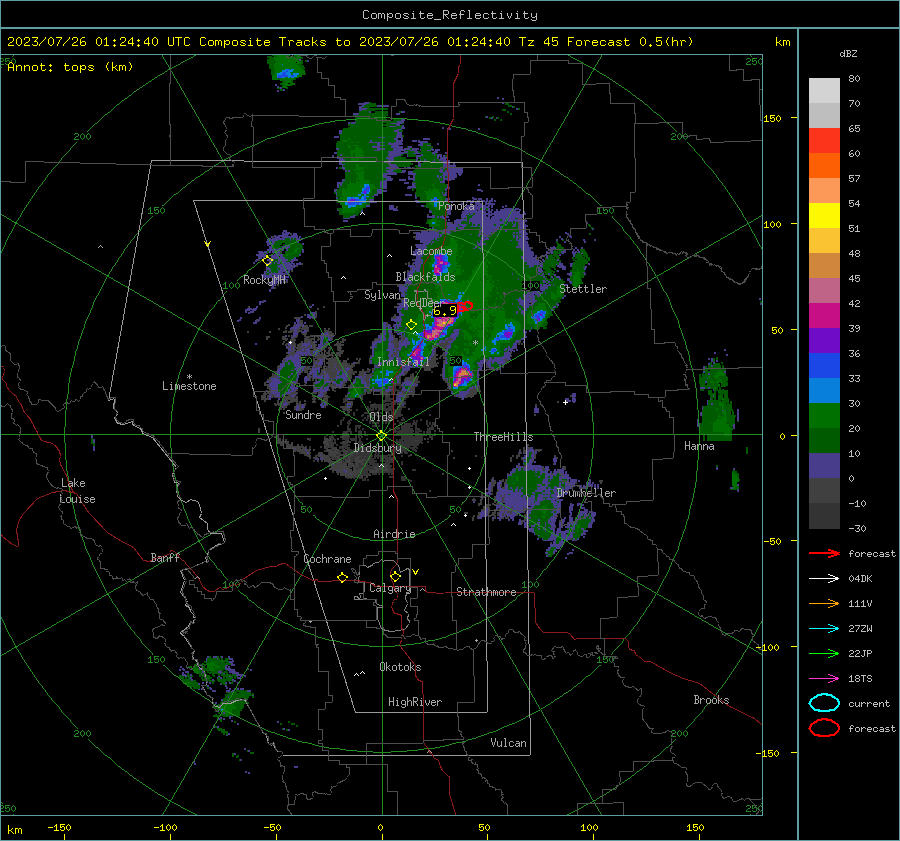
Task: Click the HighRiver city label
Action: (x=415, y=702)
